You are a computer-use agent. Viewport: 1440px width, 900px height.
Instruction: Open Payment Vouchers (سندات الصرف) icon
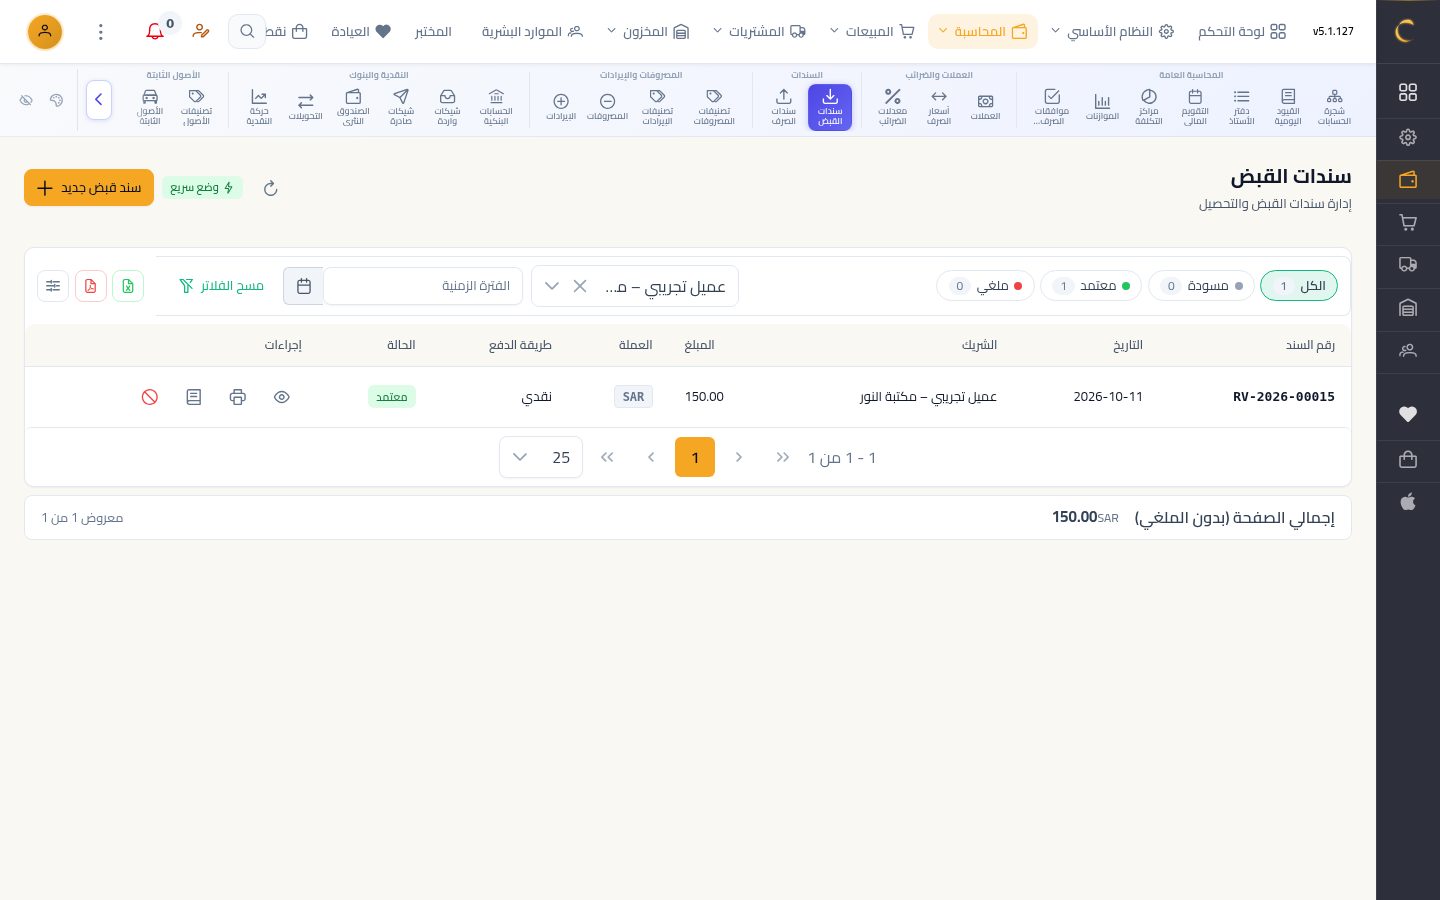click(x=784, y=106)
